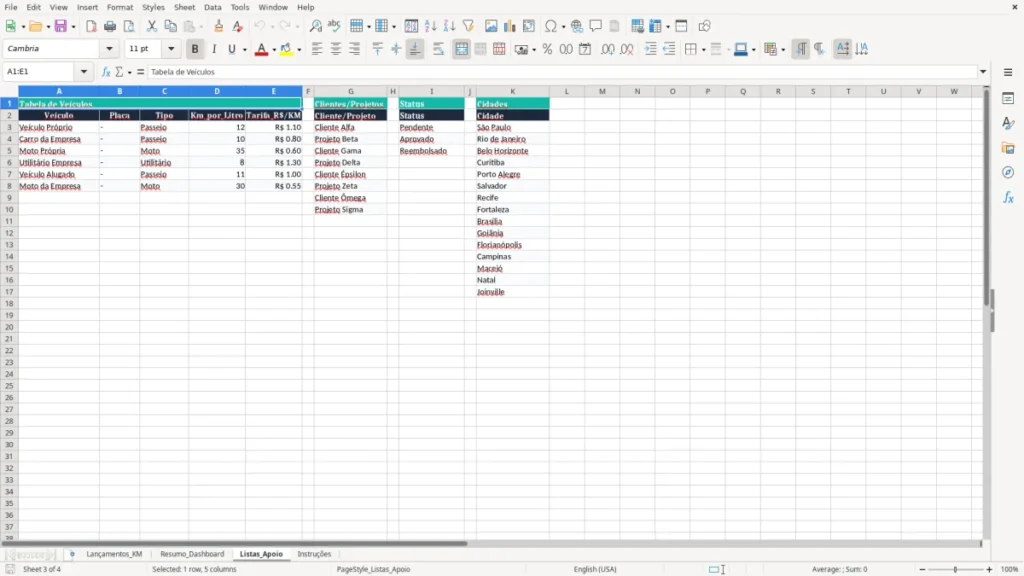Insert a comment
The height and width of the screenshot is (576, 1024).
pyautogui.click(x=596, y=26)
